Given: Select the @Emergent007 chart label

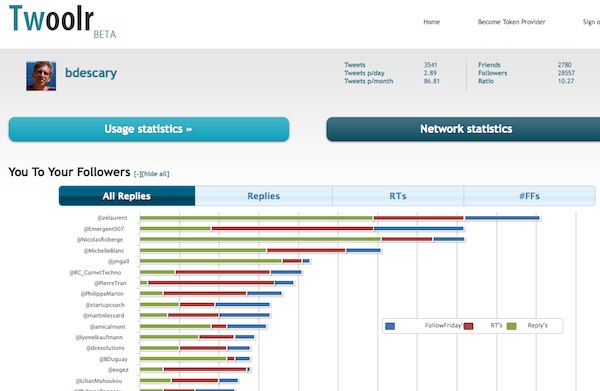Looking at the screenshot, I should point(104,229).
